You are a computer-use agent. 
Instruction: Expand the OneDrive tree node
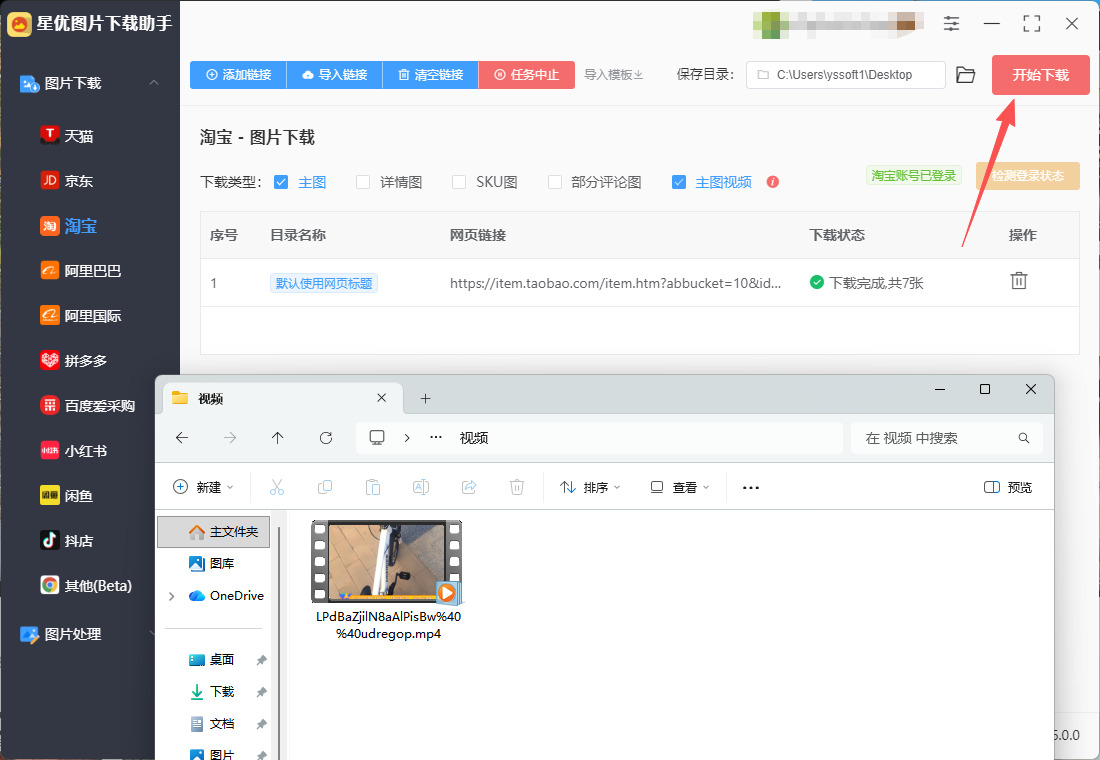point(172,596)
